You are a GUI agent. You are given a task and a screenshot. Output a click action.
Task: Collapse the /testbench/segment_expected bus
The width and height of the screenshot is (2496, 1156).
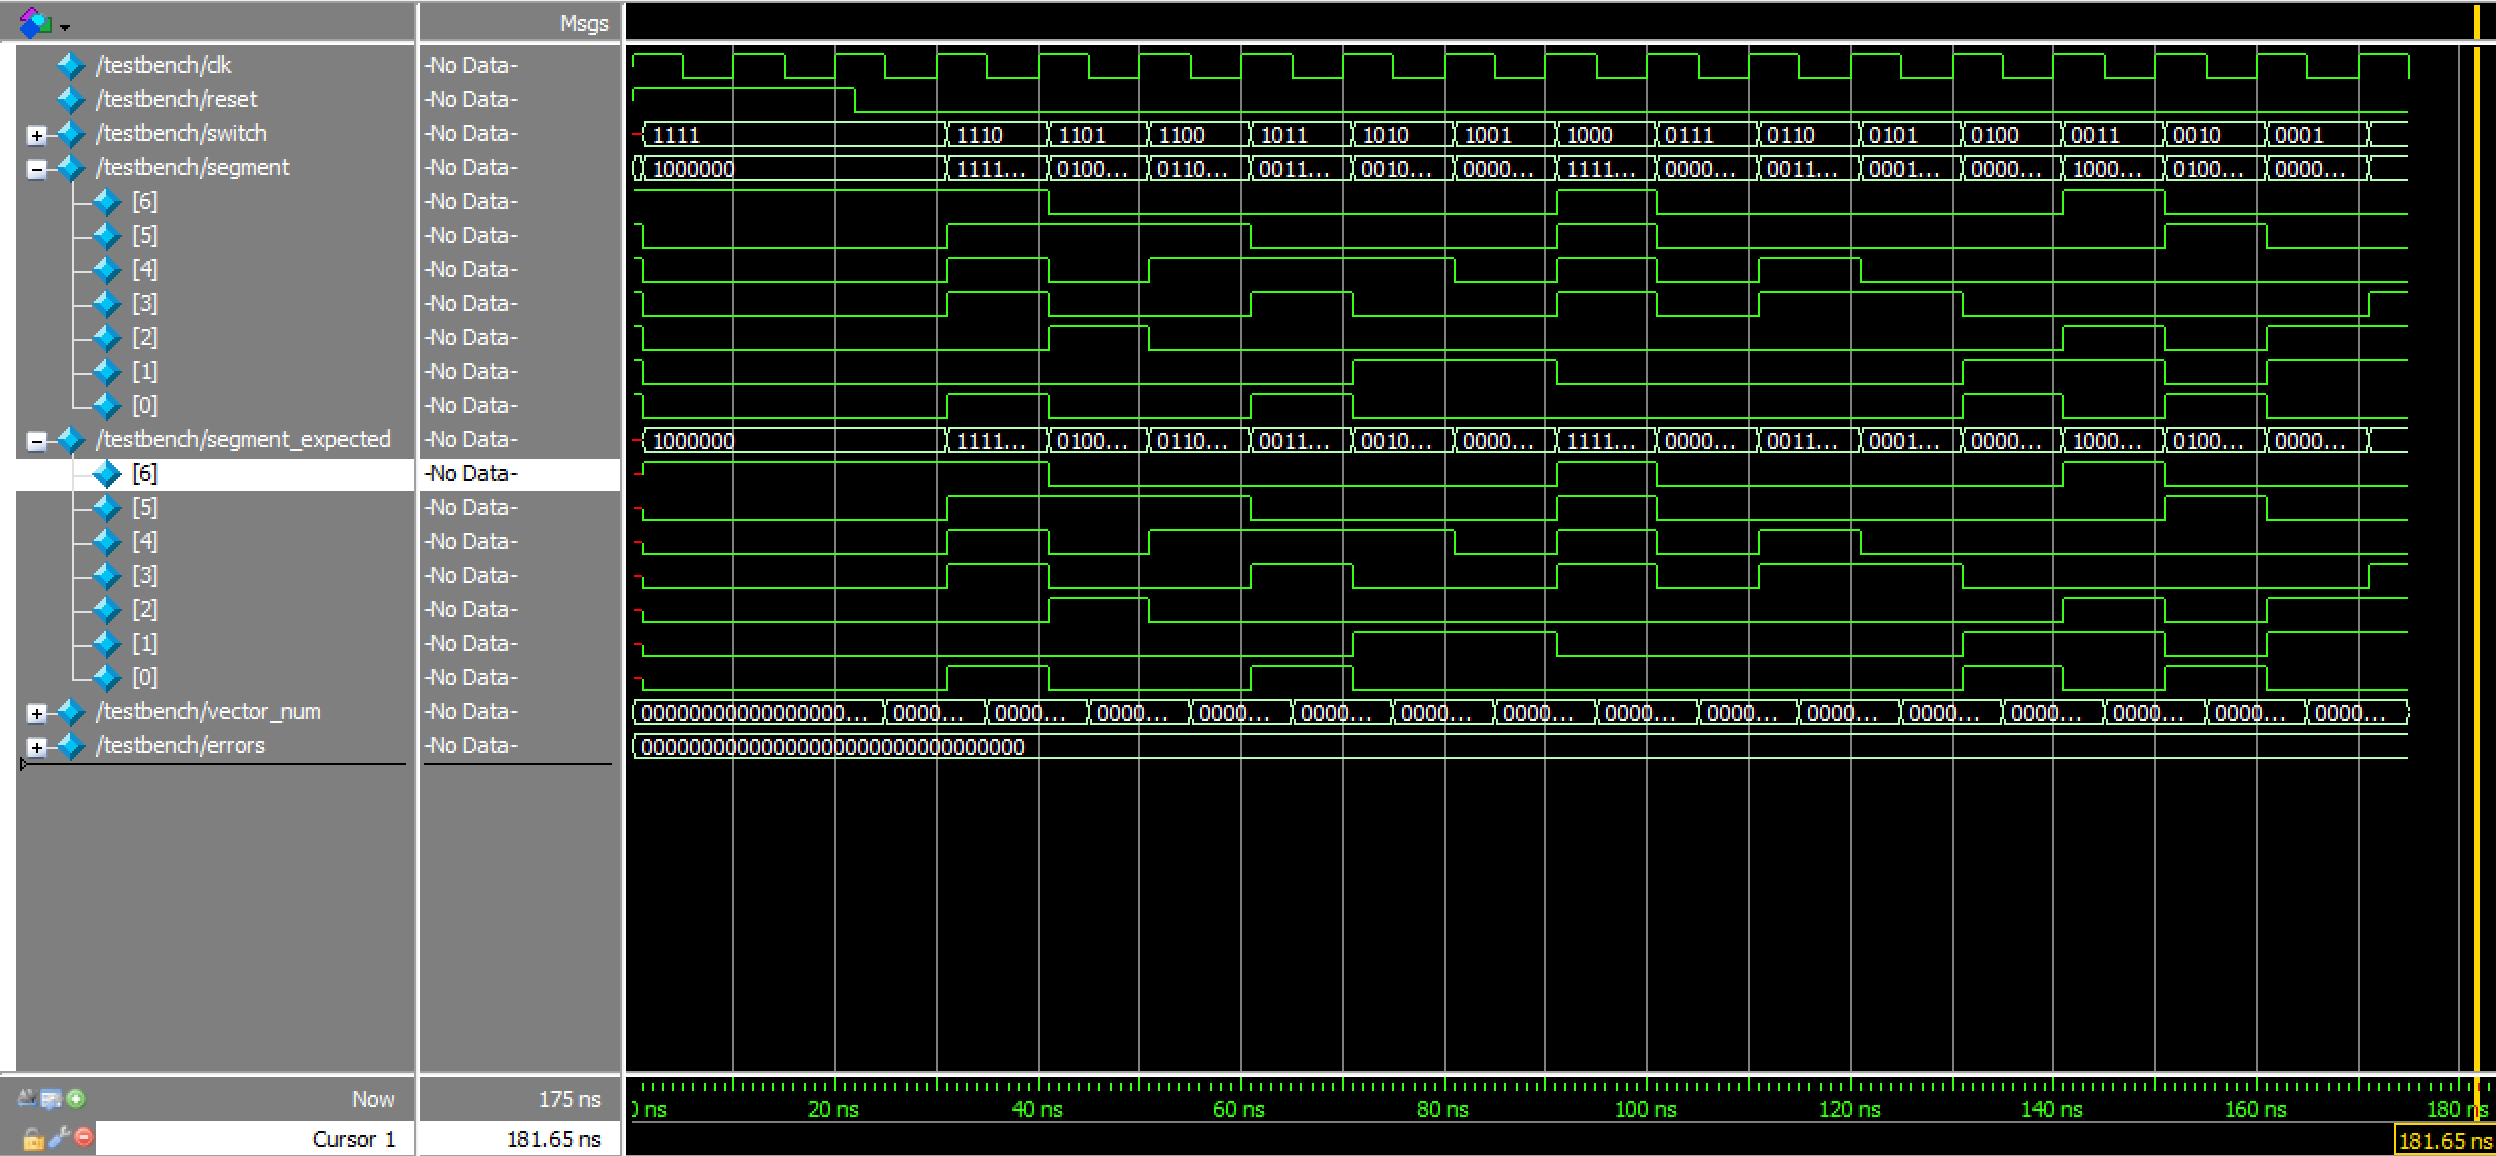37,441
